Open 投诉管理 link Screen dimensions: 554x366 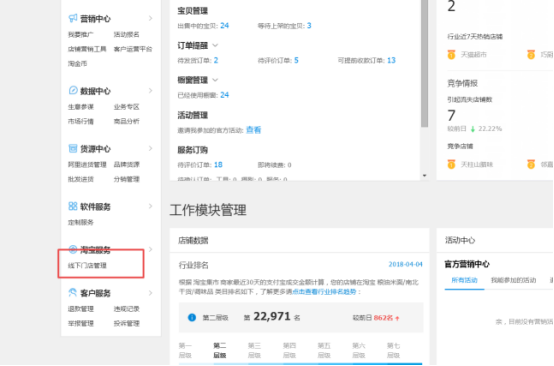(126, 323)
